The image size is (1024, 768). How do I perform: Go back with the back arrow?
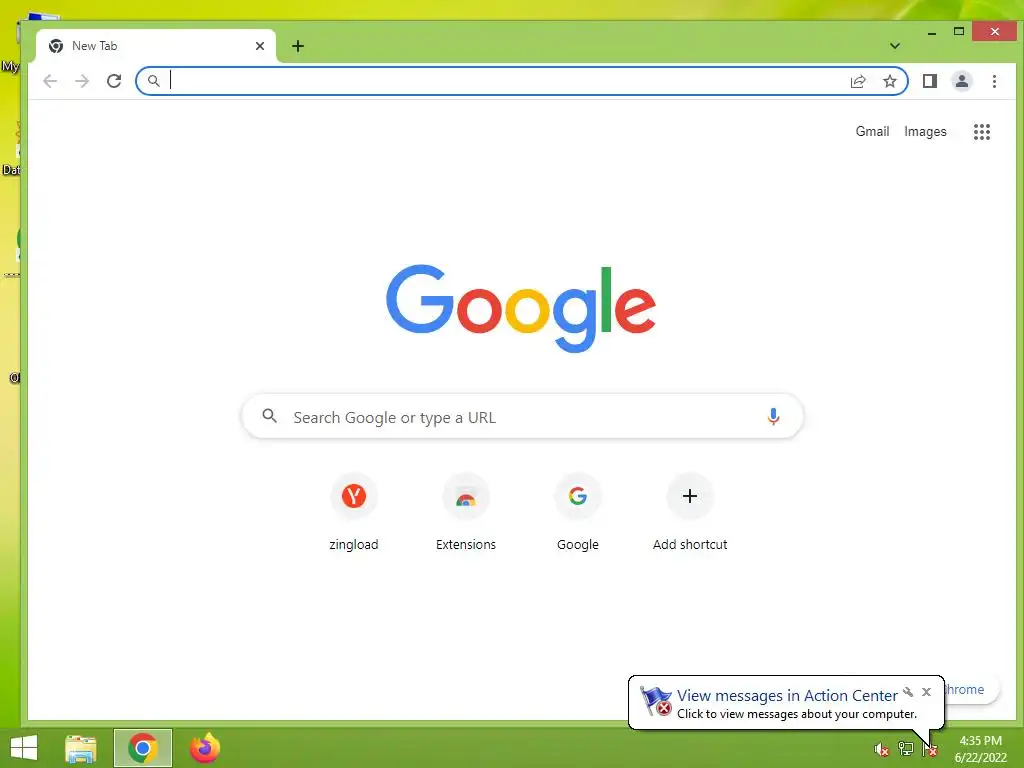coord(50,81)
